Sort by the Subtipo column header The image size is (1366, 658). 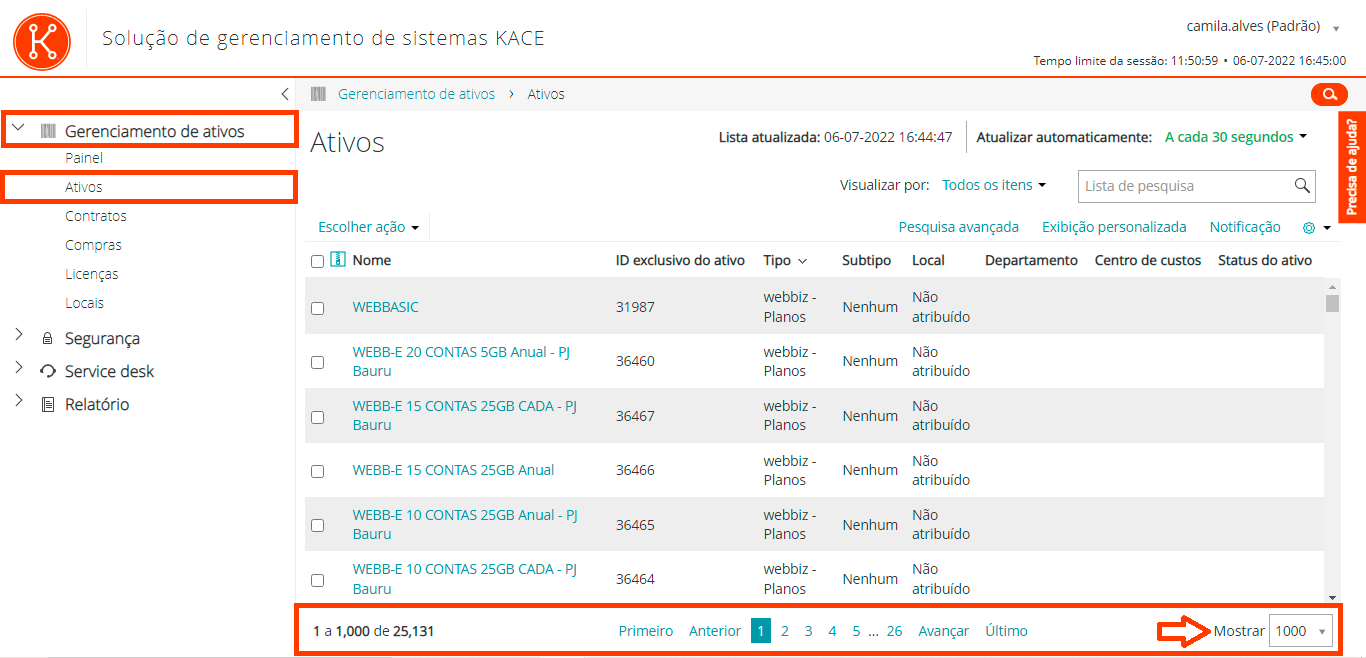click(866, 260)
